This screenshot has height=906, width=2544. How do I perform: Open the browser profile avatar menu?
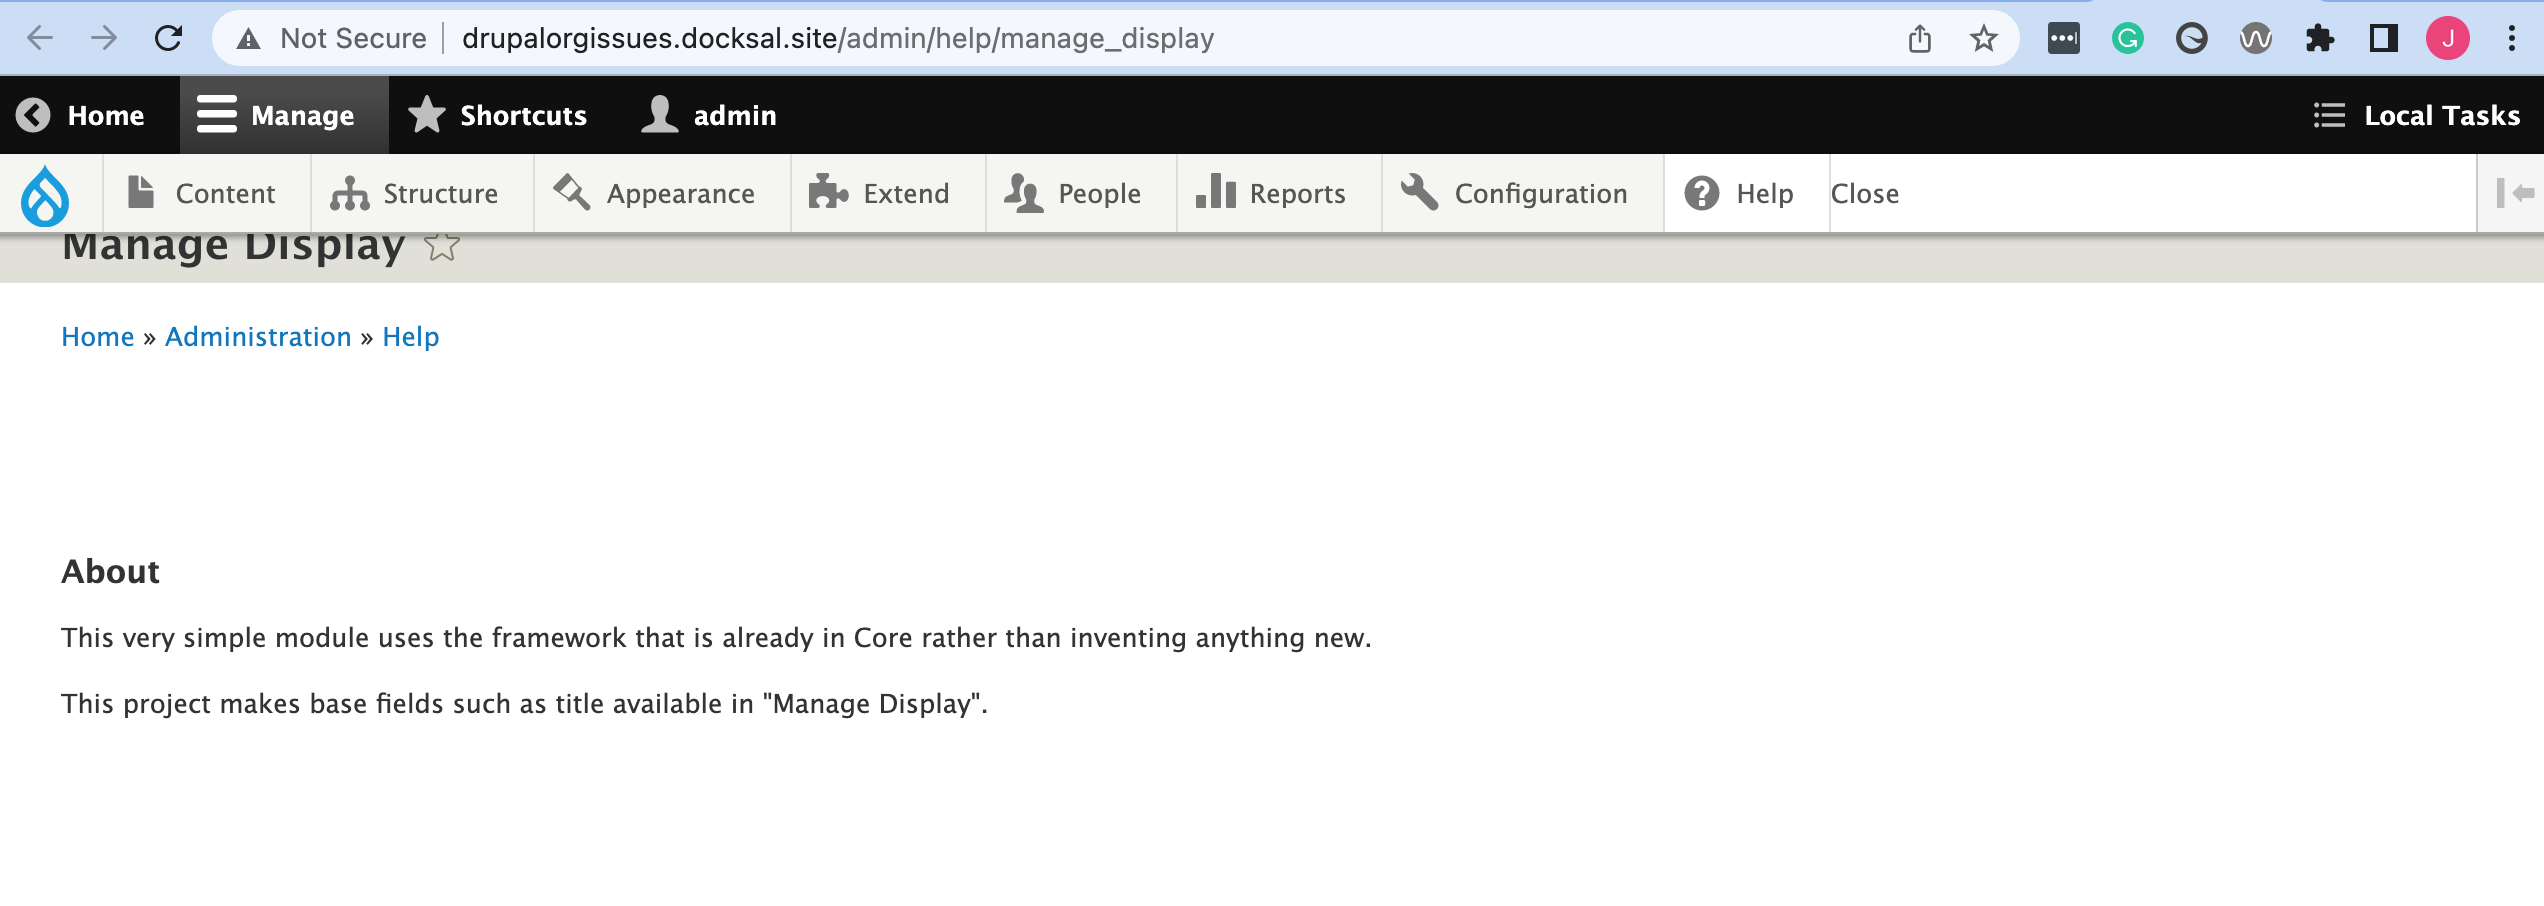tap(2449, 39)
